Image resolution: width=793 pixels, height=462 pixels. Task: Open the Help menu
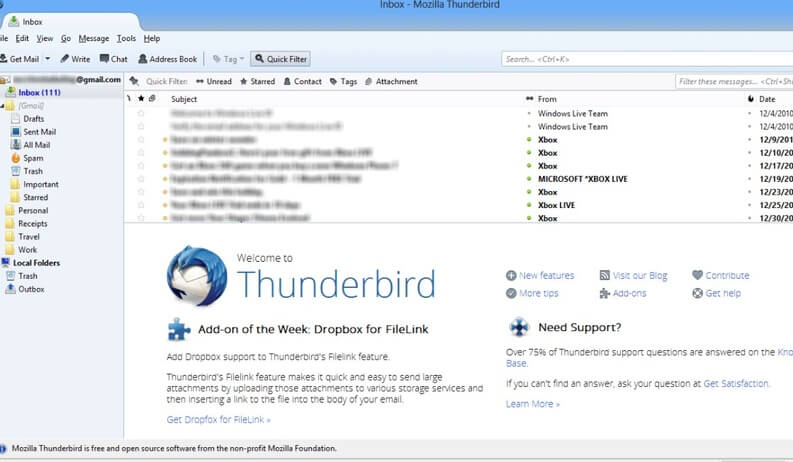[151, 38]
